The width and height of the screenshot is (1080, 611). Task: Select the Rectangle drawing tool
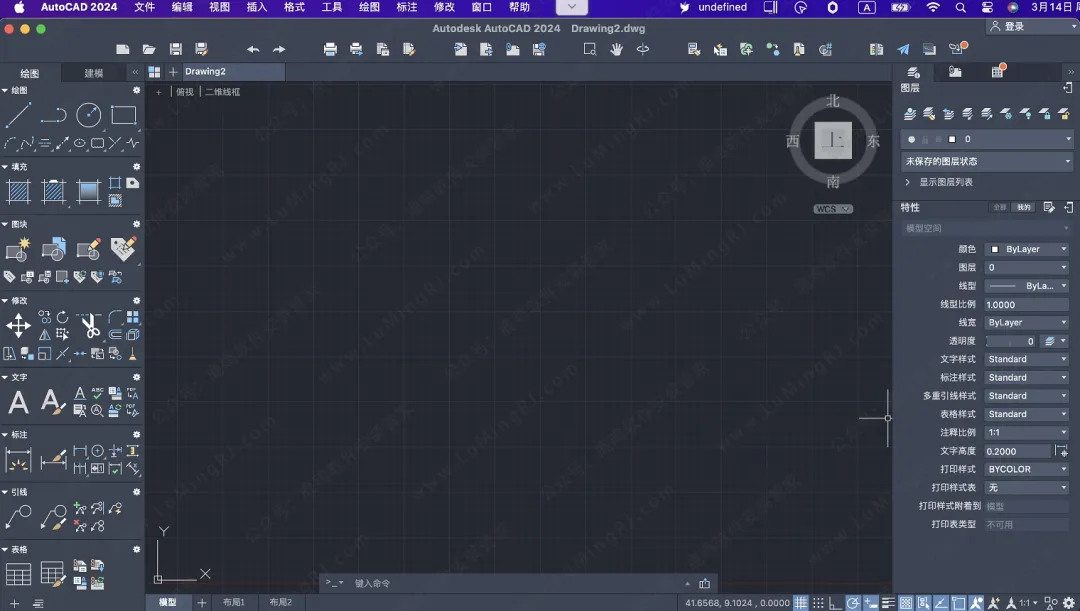coord(123,116)
